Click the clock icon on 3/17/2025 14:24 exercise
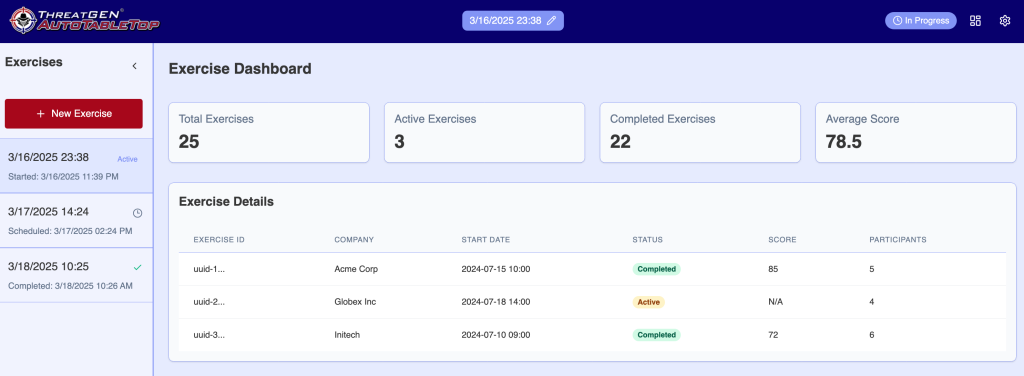This screenshot has height=376, width=1024. point(137,213)
